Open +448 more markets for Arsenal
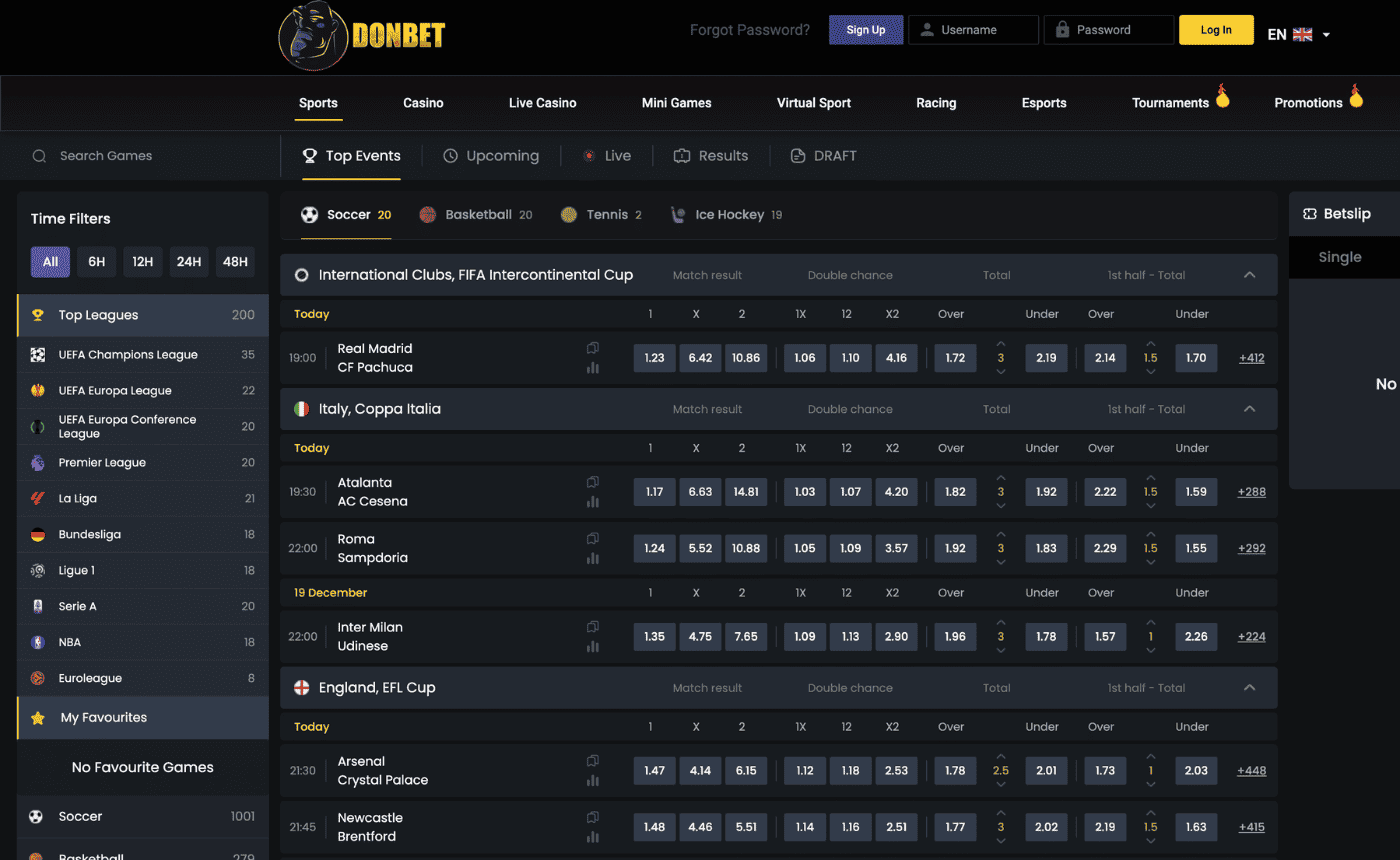Screen dimensions: 1400x860 point(1252,771)
